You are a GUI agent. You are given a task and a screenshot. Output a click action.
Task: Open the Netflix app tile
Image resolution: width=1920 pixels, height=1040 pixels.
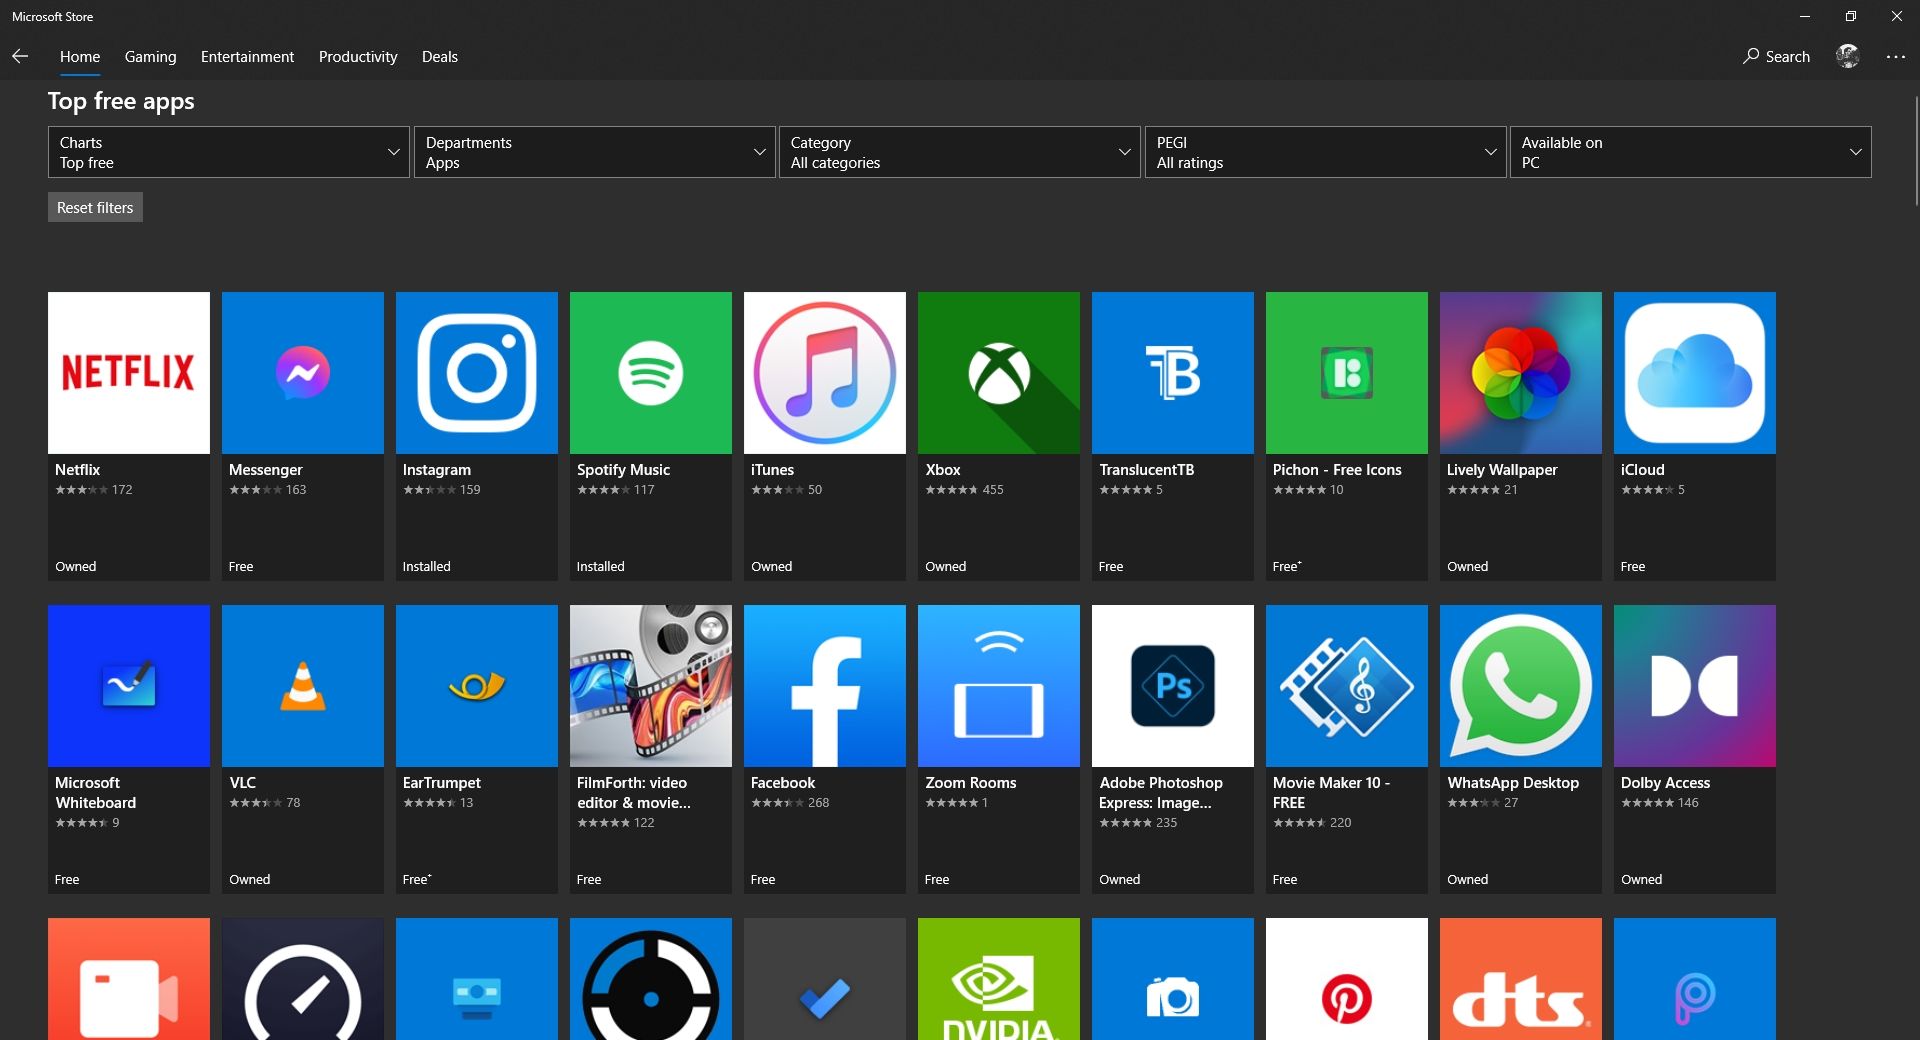128,430
